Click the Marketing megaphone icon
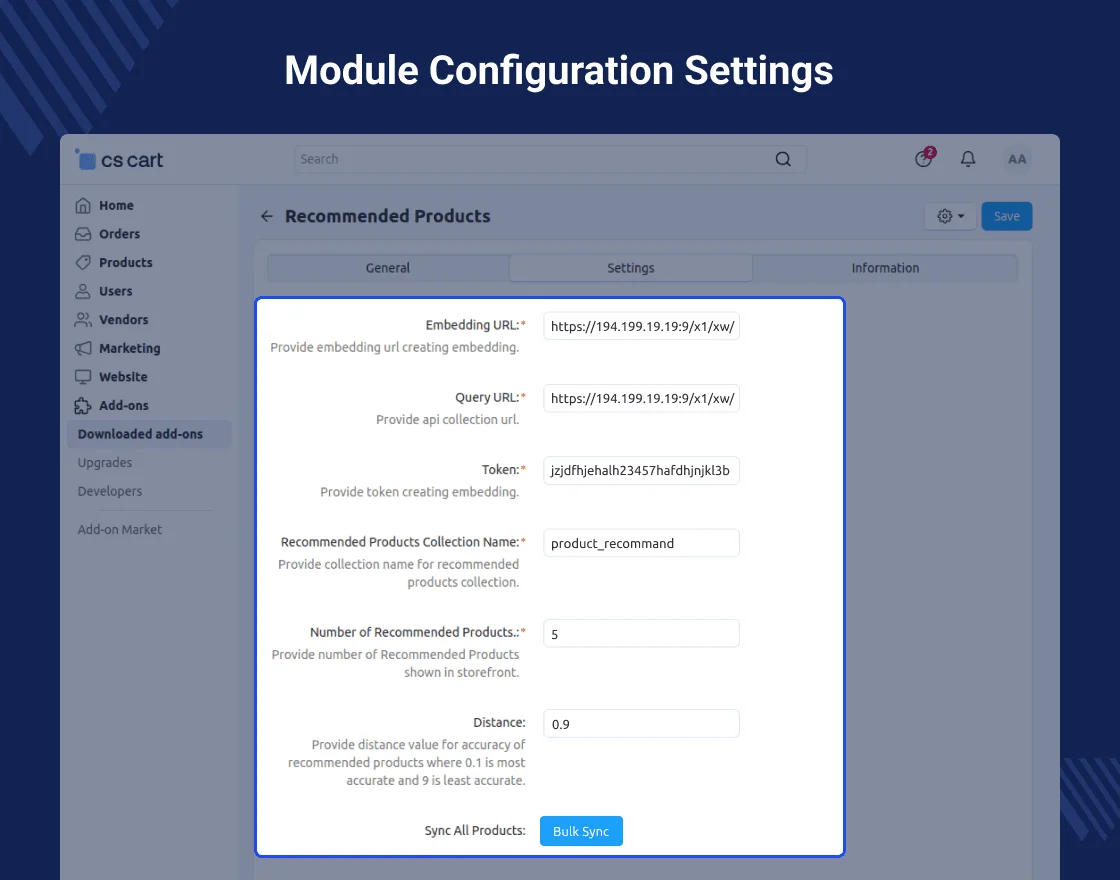This screenshot has height=880, width=1120. pos(83,349)
